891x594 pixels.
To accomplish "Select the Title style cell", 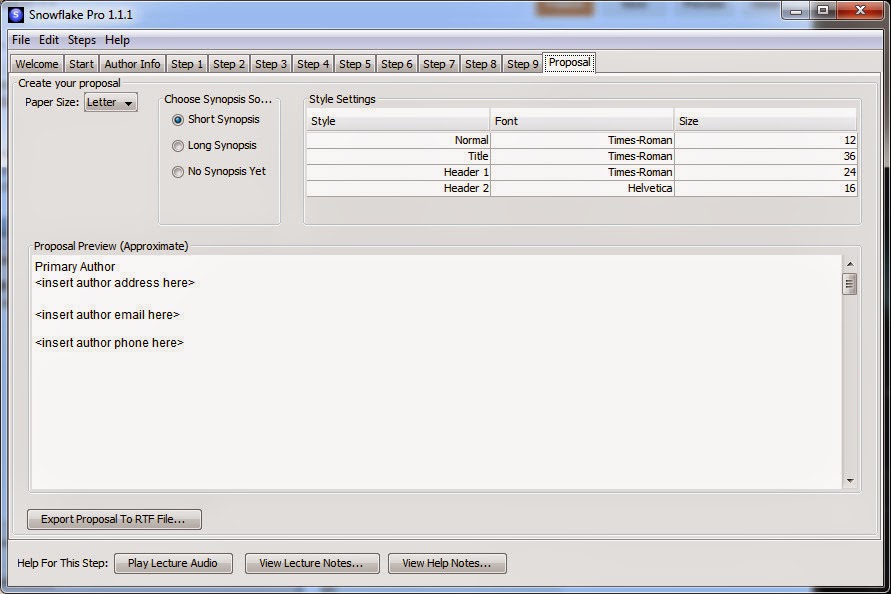I will pos(398,156).
